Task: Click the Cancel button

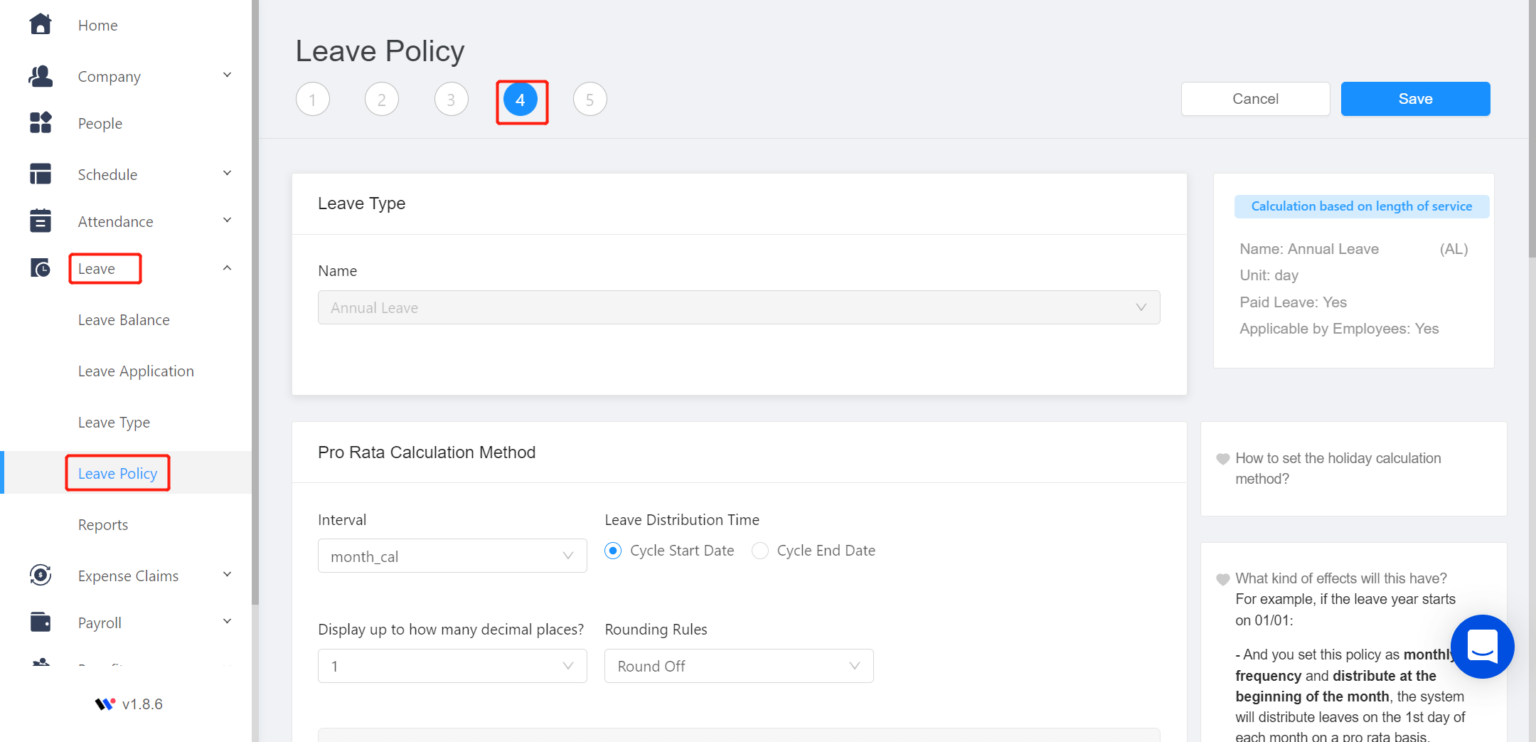Action: point(1255,99)
